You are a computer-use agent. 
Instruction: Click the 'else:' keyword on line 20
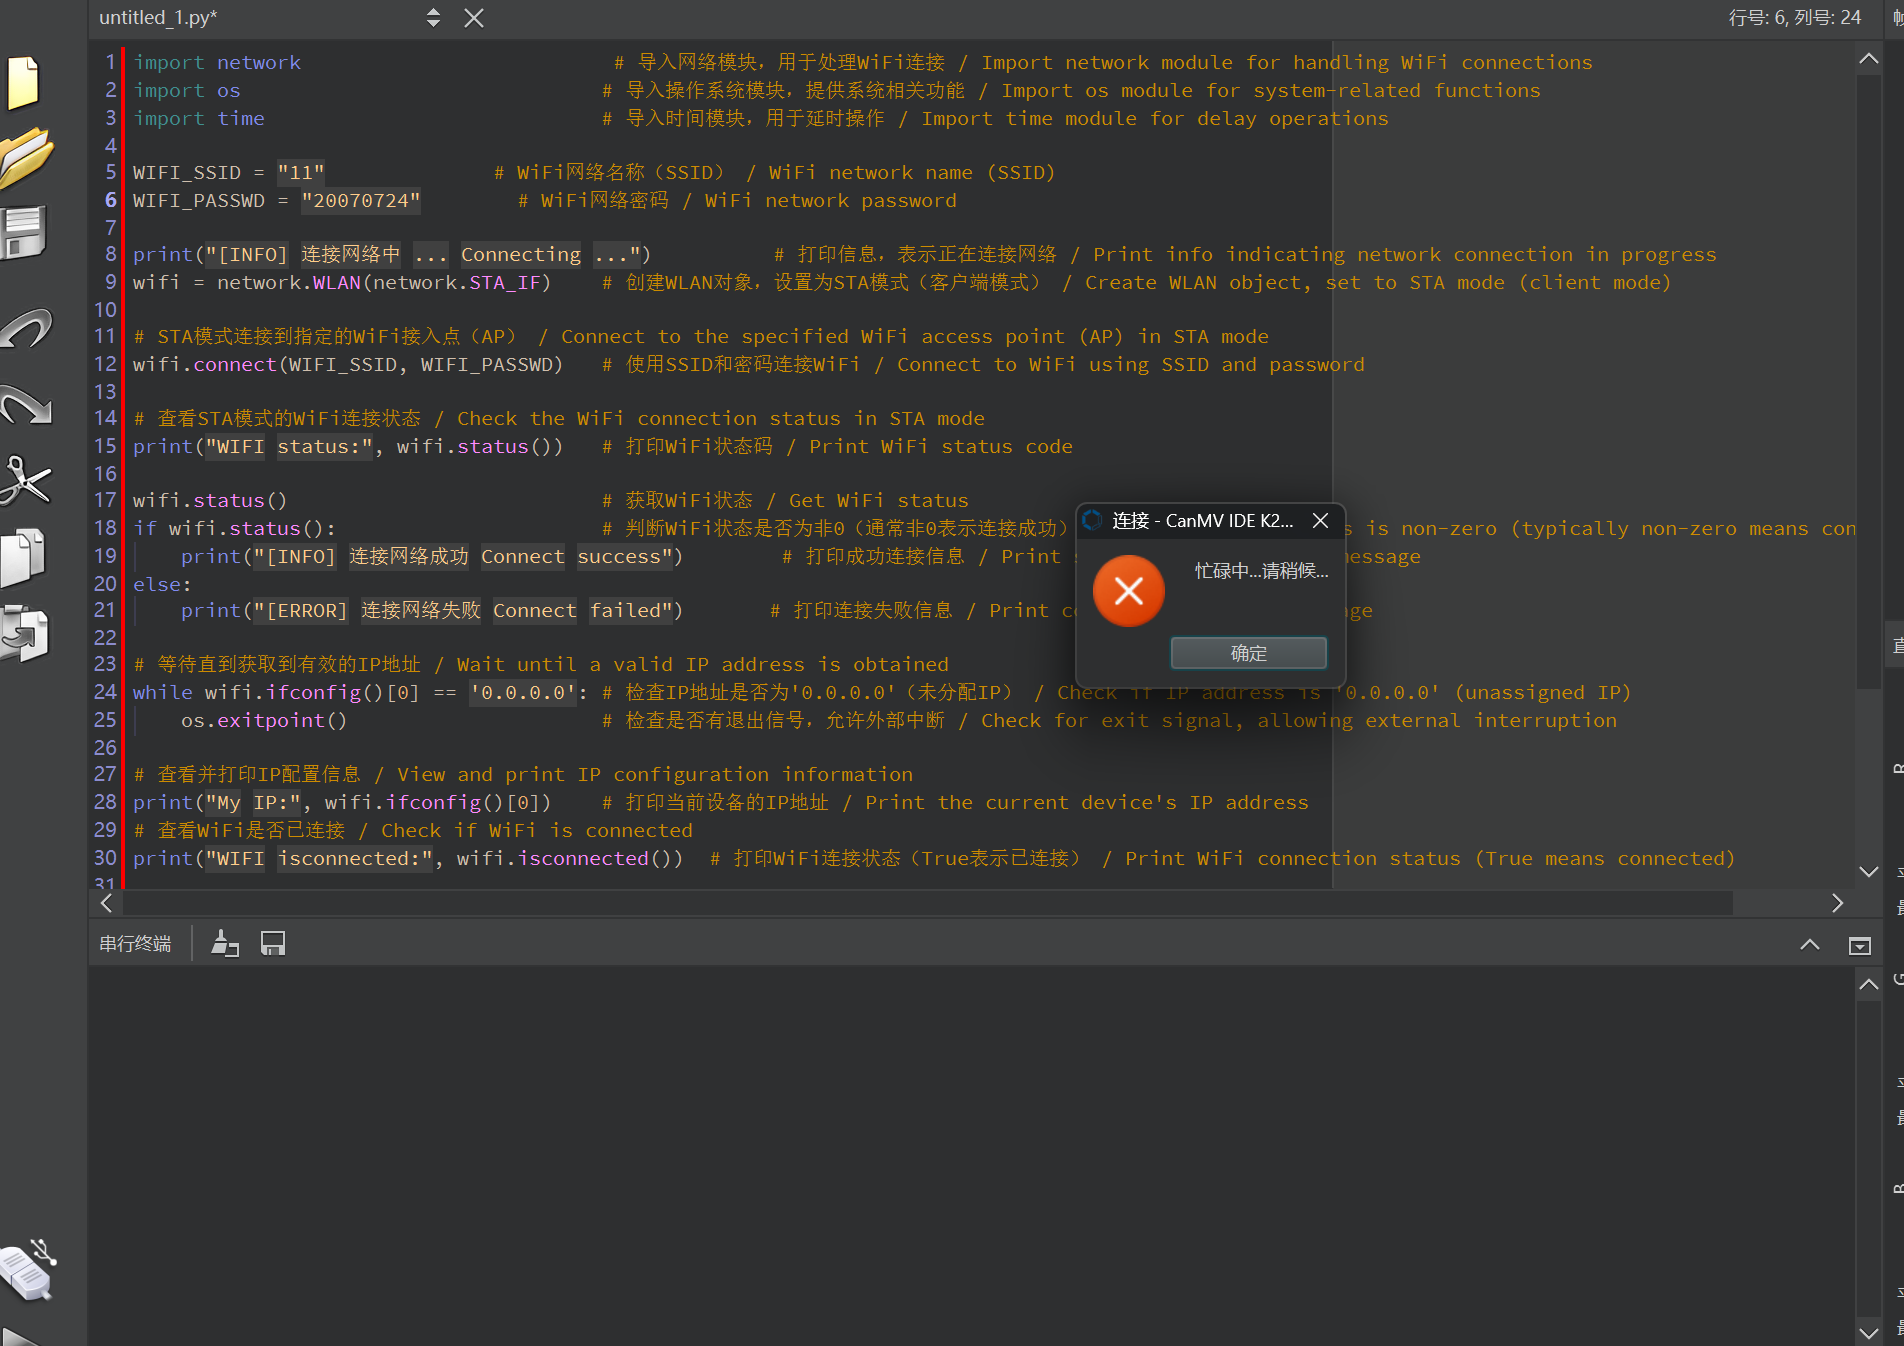162,584
